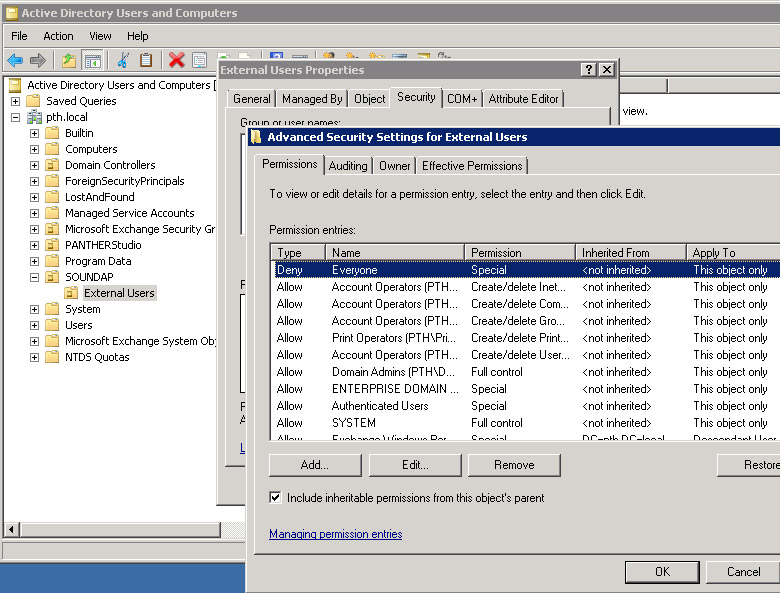The image size is (780, 593).
Task: Click the Add... button
Action: [315, 465]
